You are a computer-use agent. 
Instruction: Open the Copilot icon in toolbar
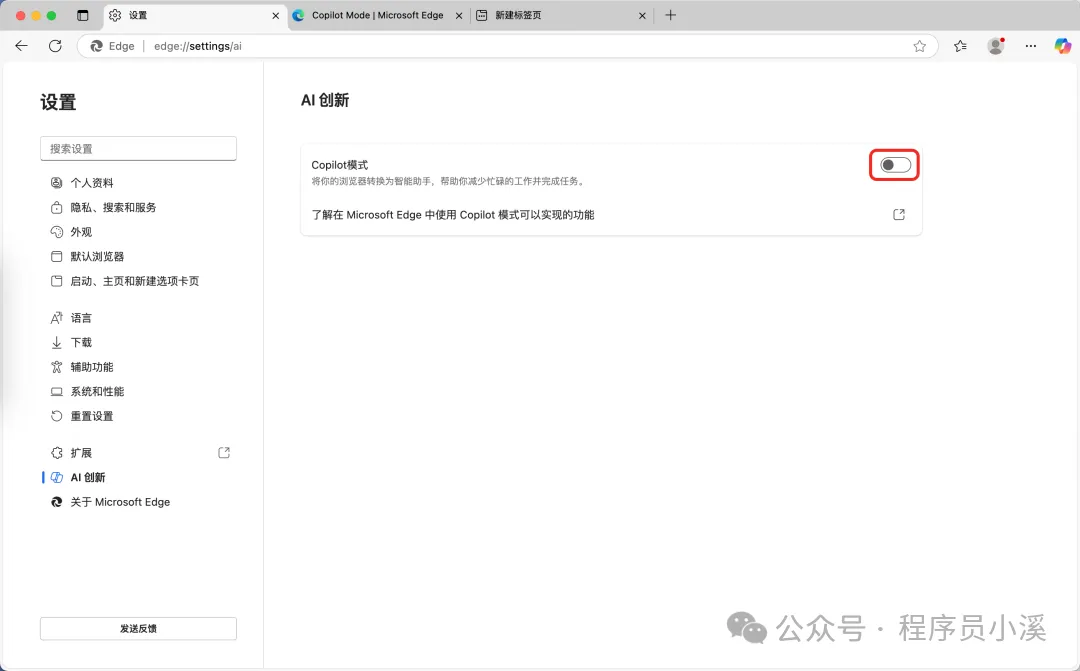coord(1063,46)
